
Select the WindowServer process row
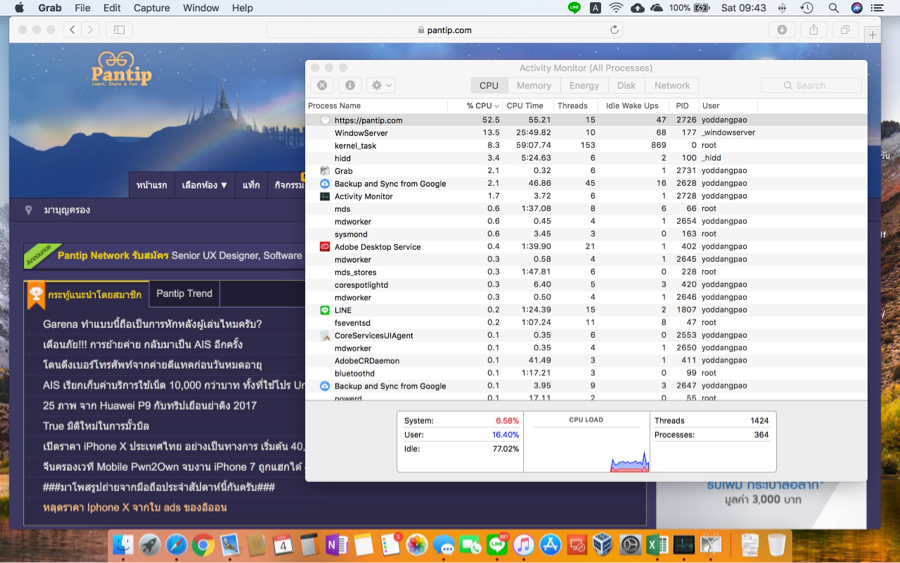point(586,133)
